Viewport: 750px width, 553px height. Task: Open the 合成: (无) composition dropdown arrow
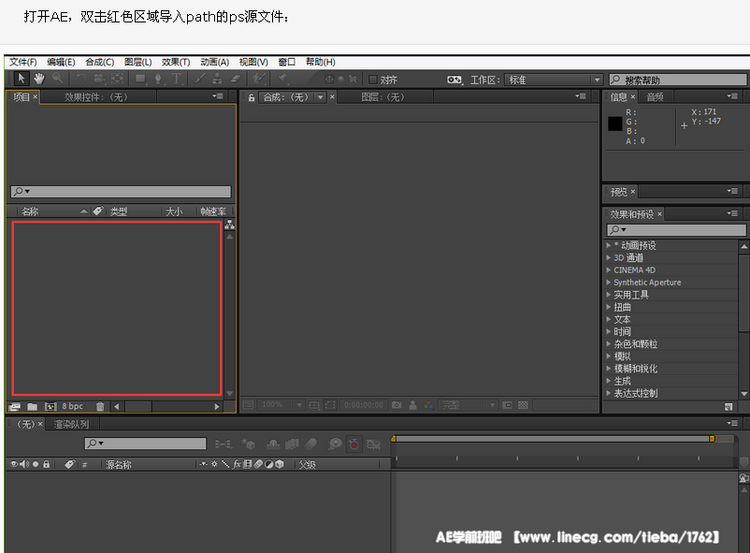(320, 97)
